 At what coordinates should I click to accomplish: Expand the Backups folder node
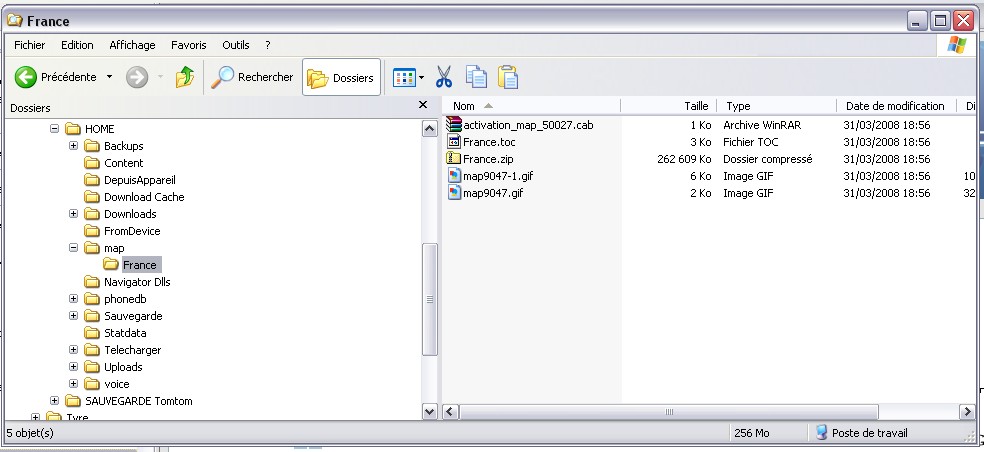(x=73, y=146)
